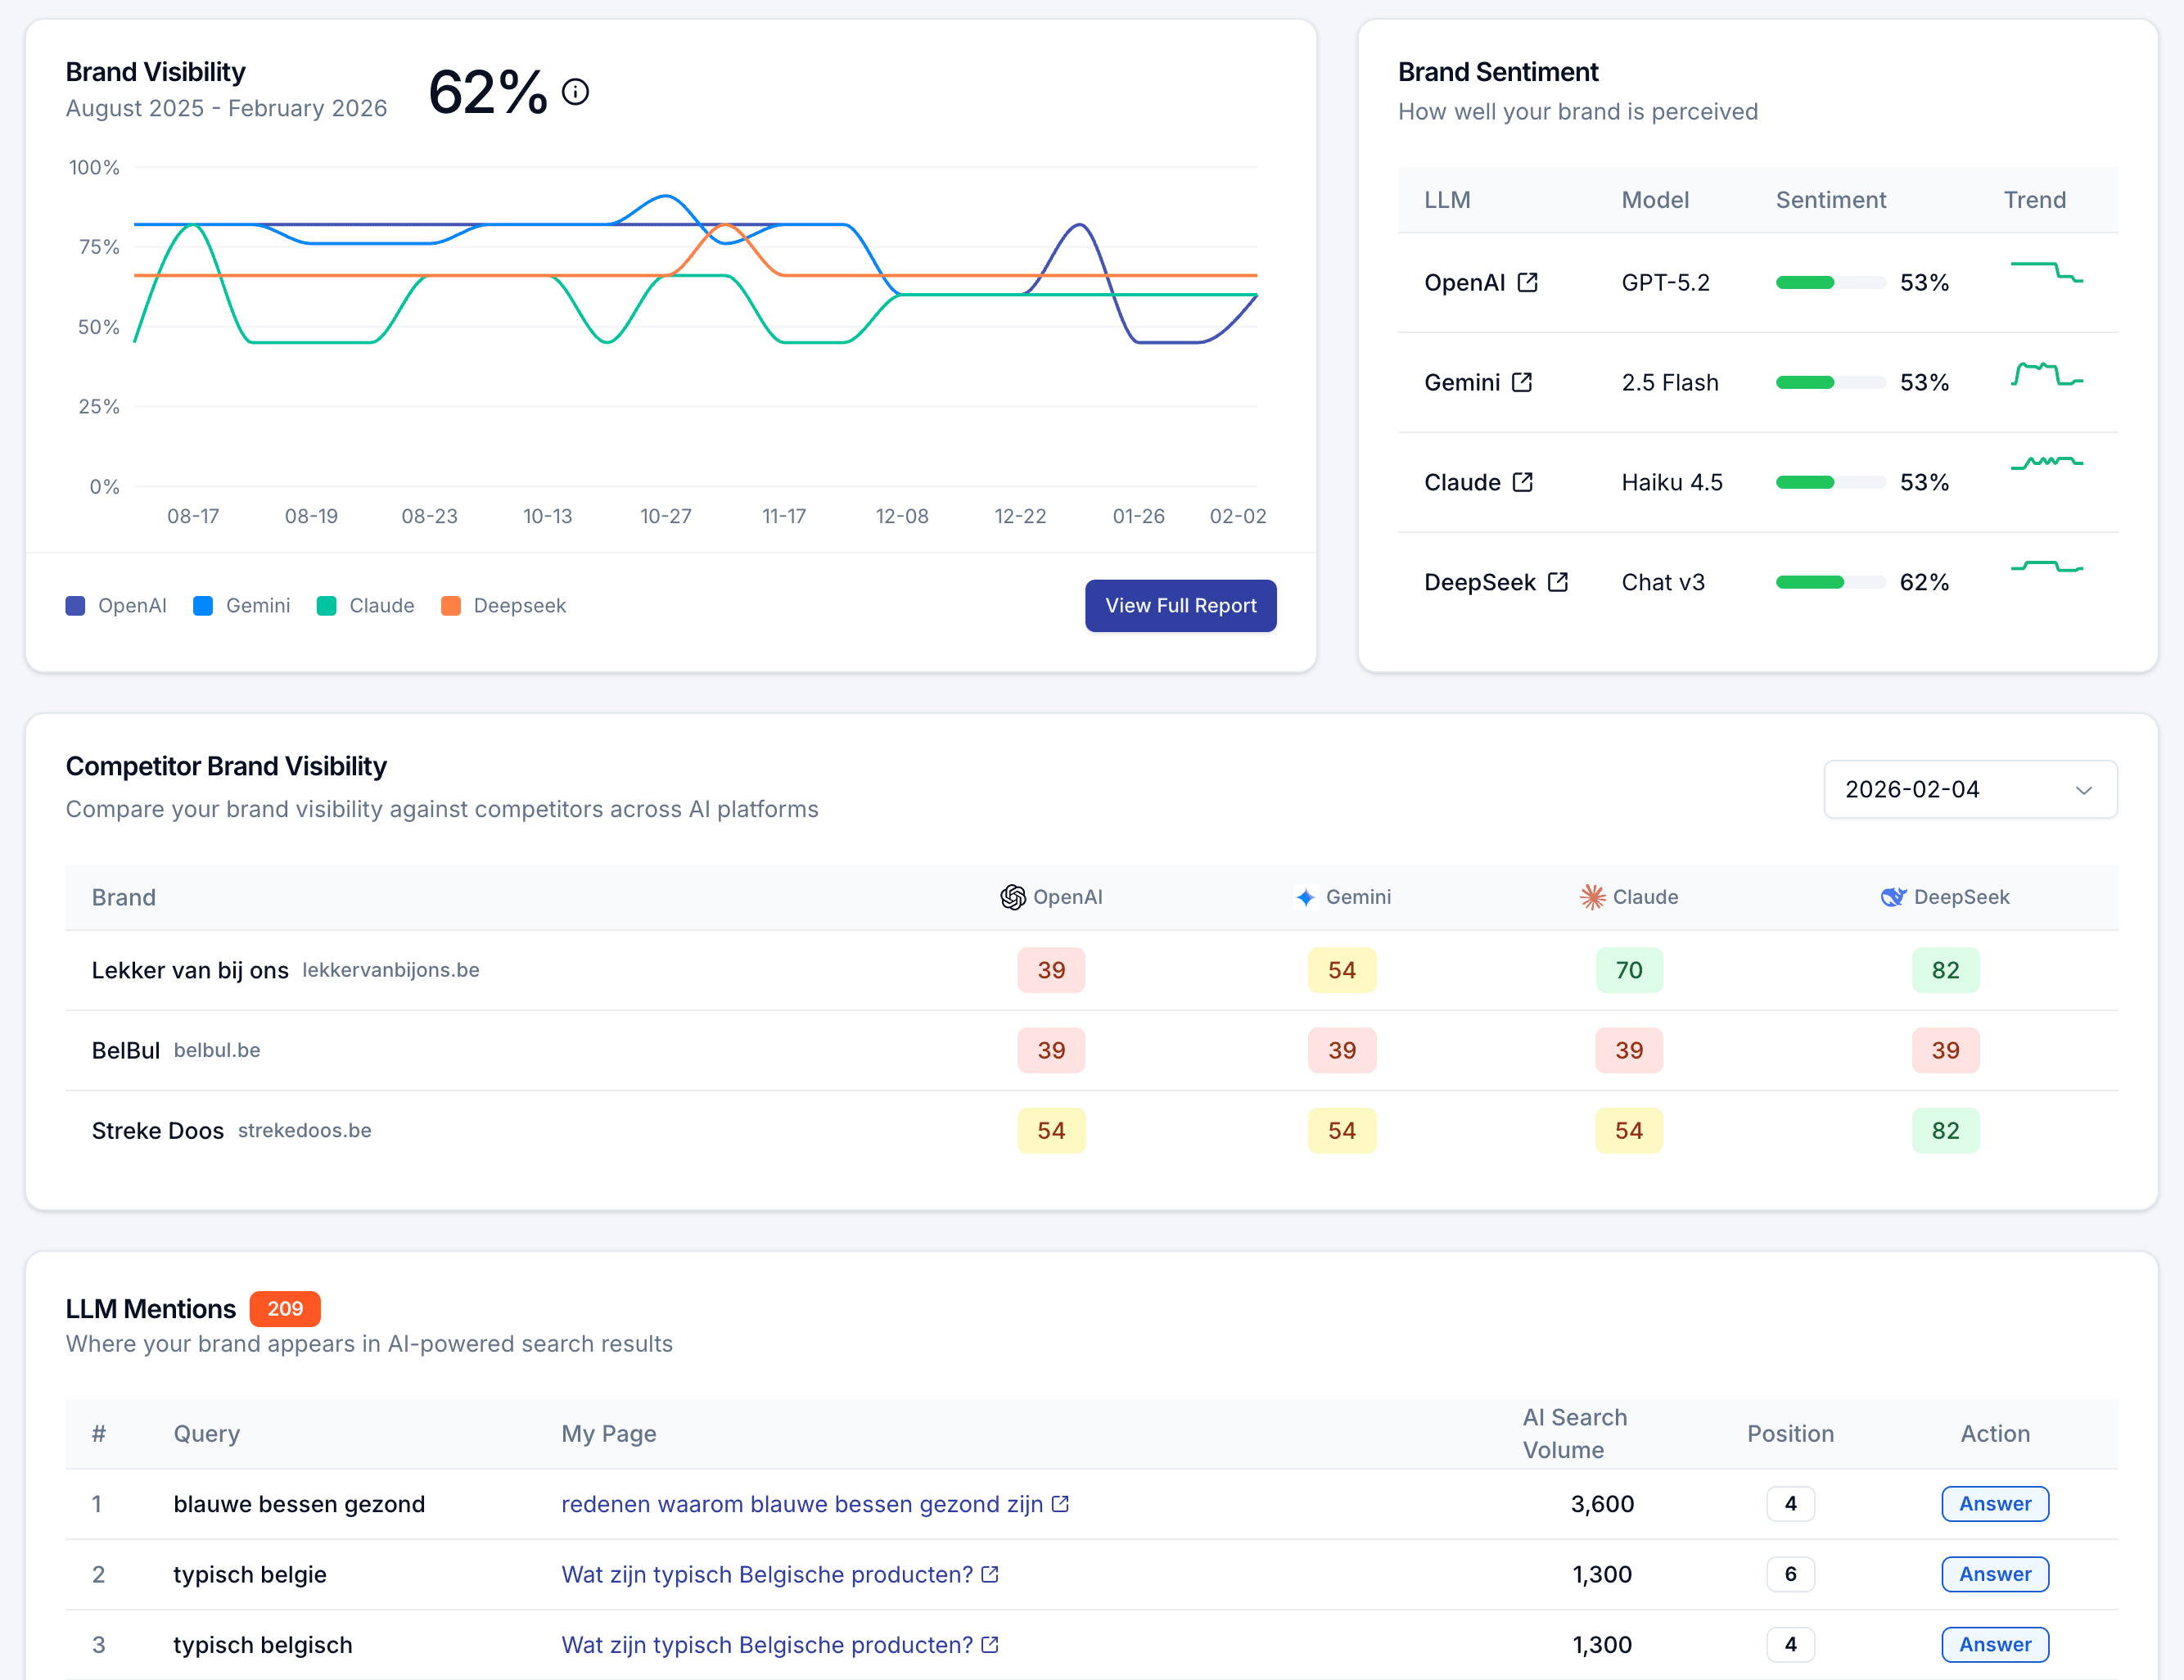Click the OpenAI sentiment trend sparkline
Viewport: 2184px width, 1680px height.
pos(2046,272)
